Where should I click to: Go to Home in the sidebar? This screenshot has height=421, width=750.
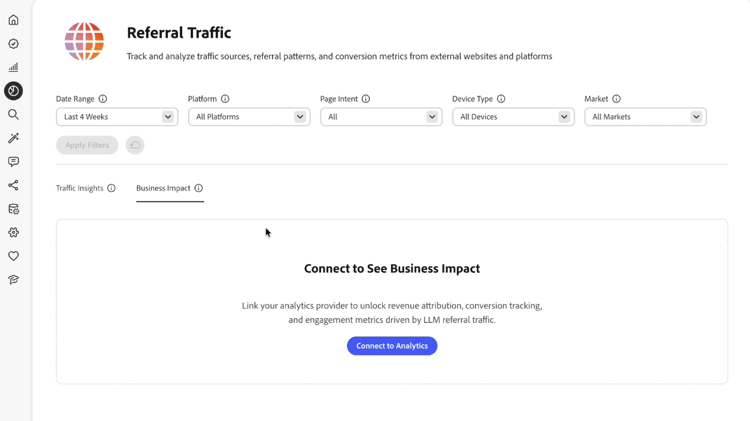[x=13, y=20]
